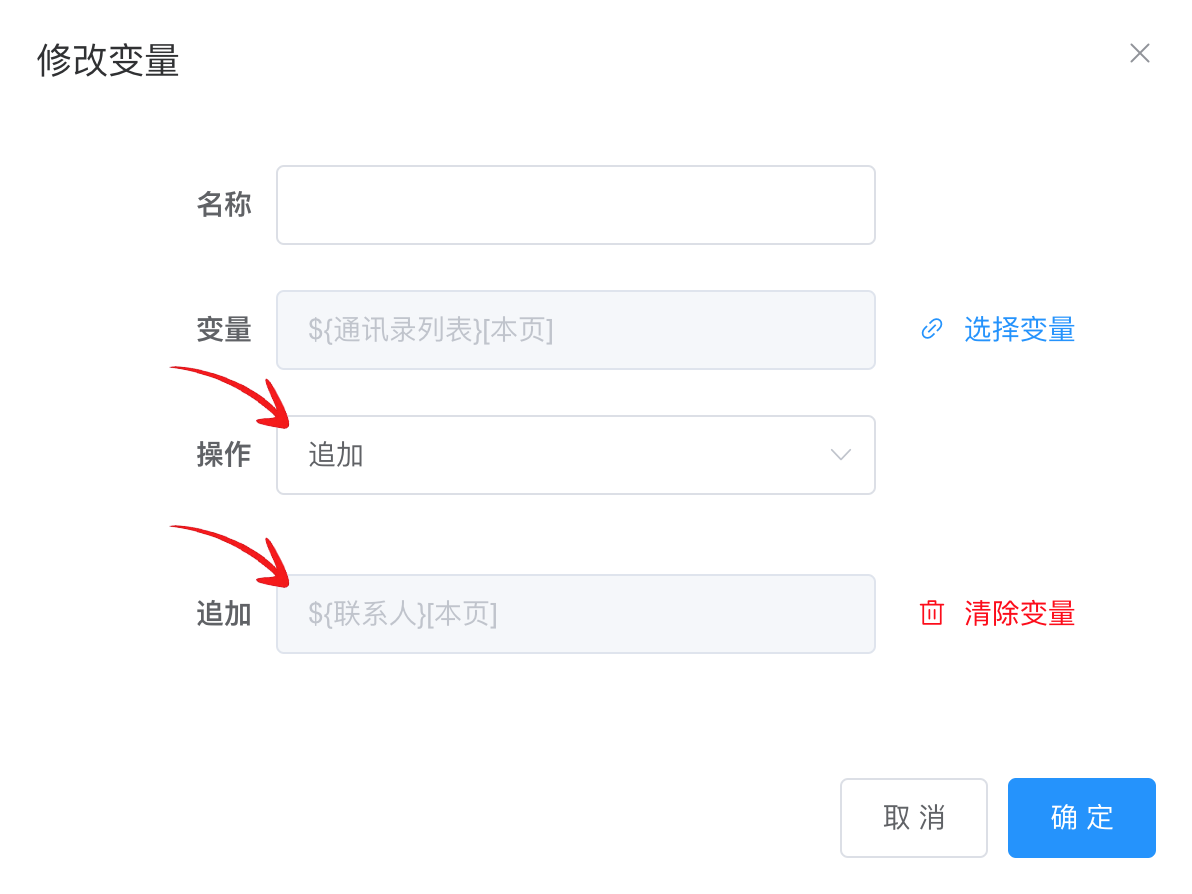Image resolution: width=1192 pixels, height=894 pixels.
Task: Click the 选择变量 link
Action: (1019, 329)
